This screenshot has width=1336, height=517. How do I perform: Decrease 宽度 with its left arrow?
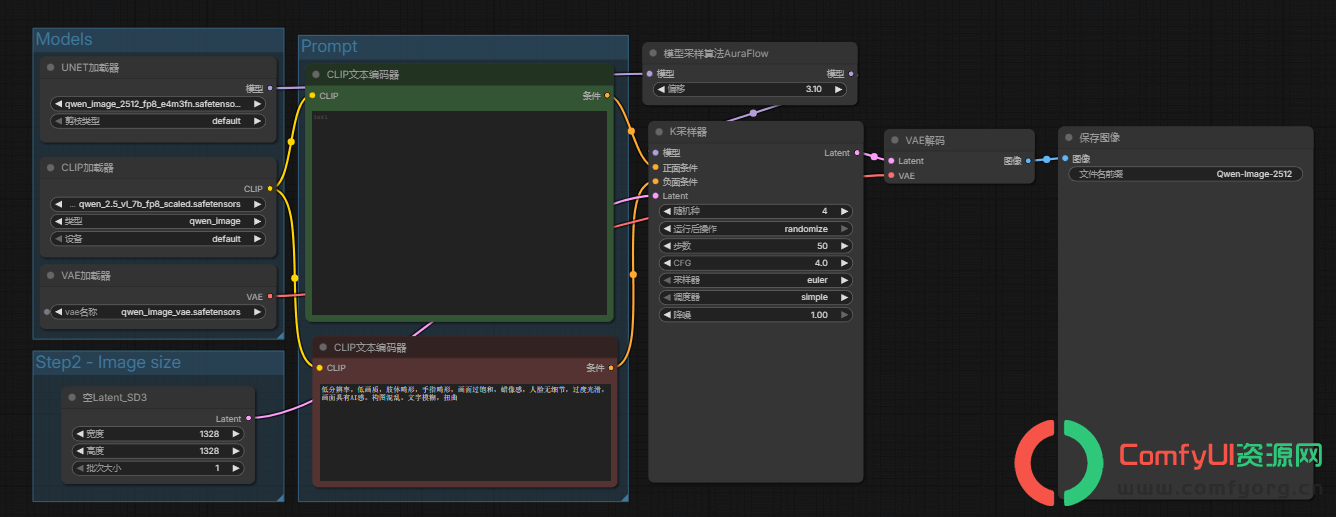tap(80, 434)
